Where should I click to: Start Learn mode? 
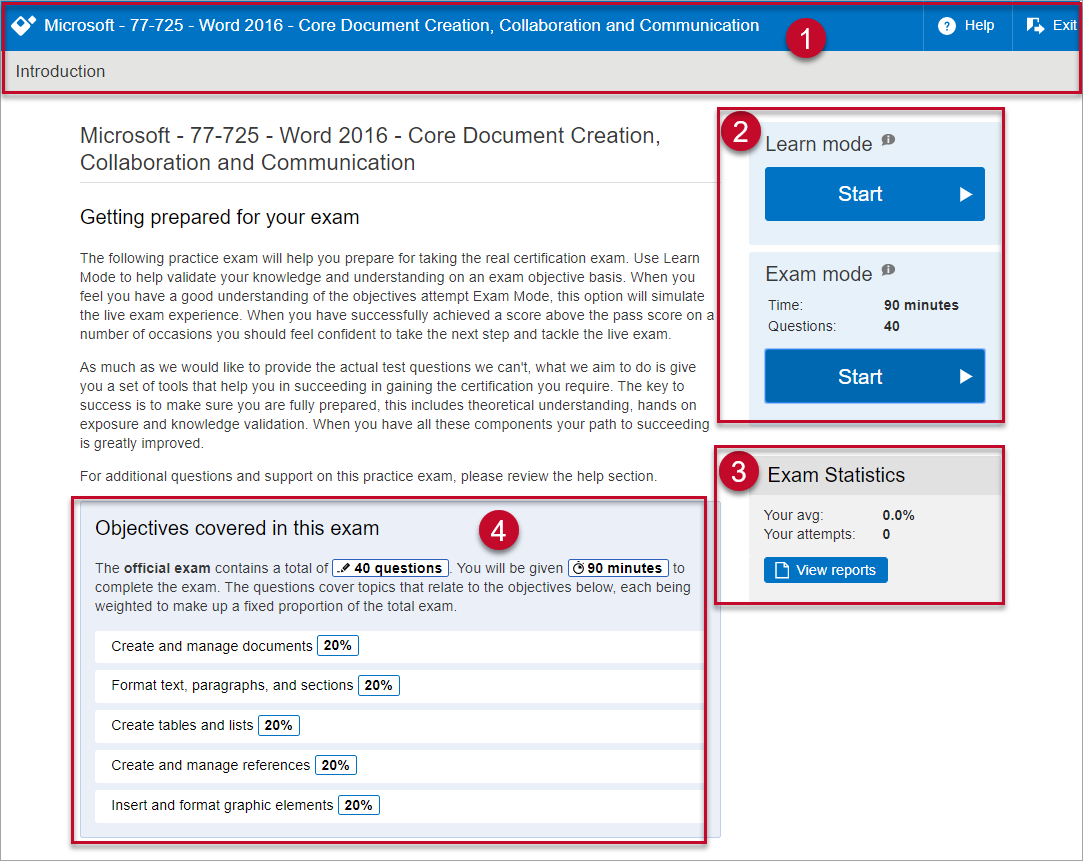(x=874, y=194)
